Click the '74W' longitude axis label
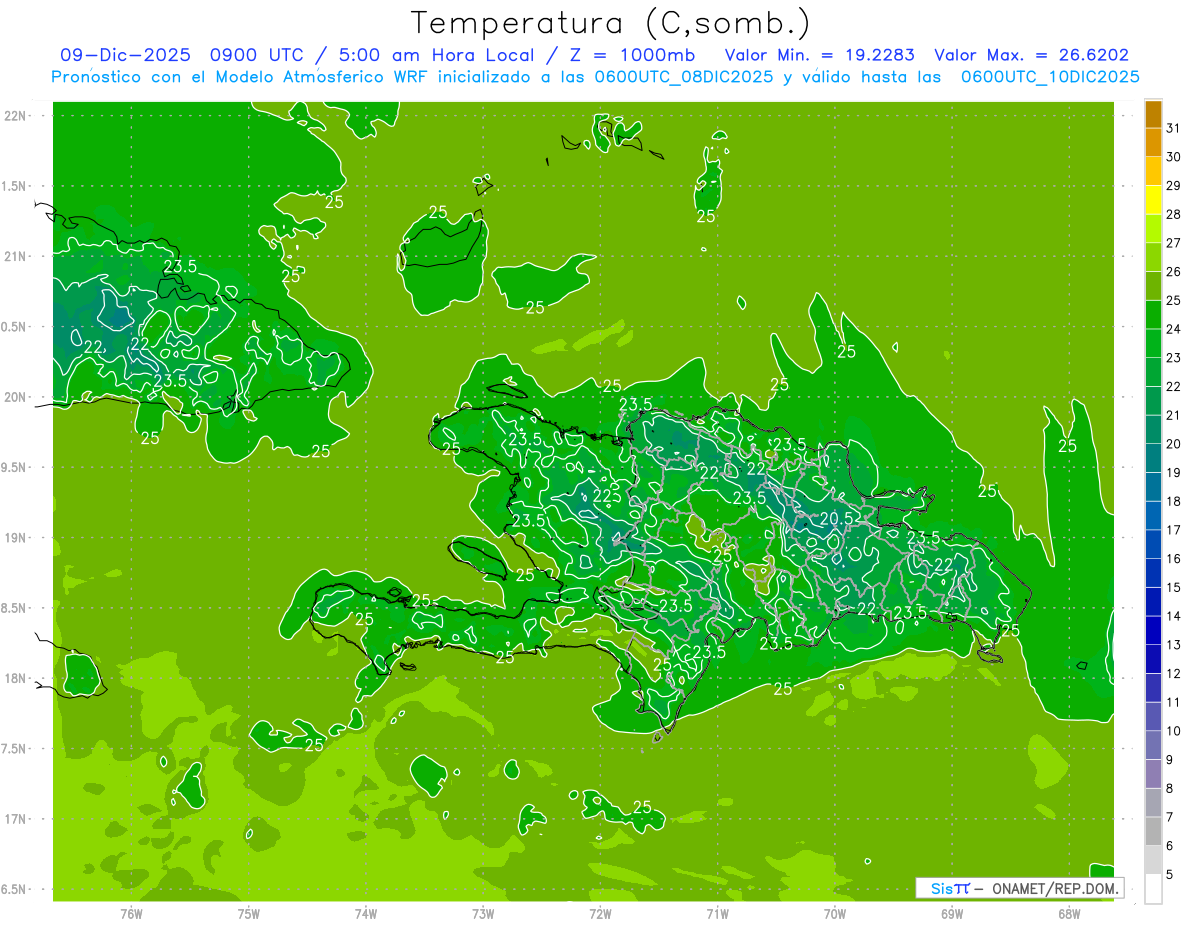 pyautogui.click(x=366, y=914)
